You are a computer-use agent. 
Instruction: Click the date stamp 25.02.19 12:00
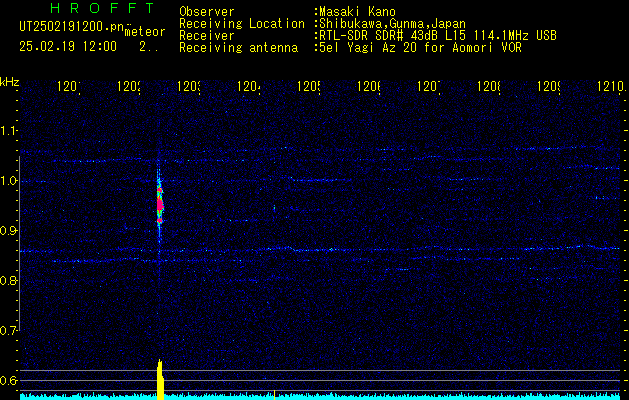[x=67, y=46]
